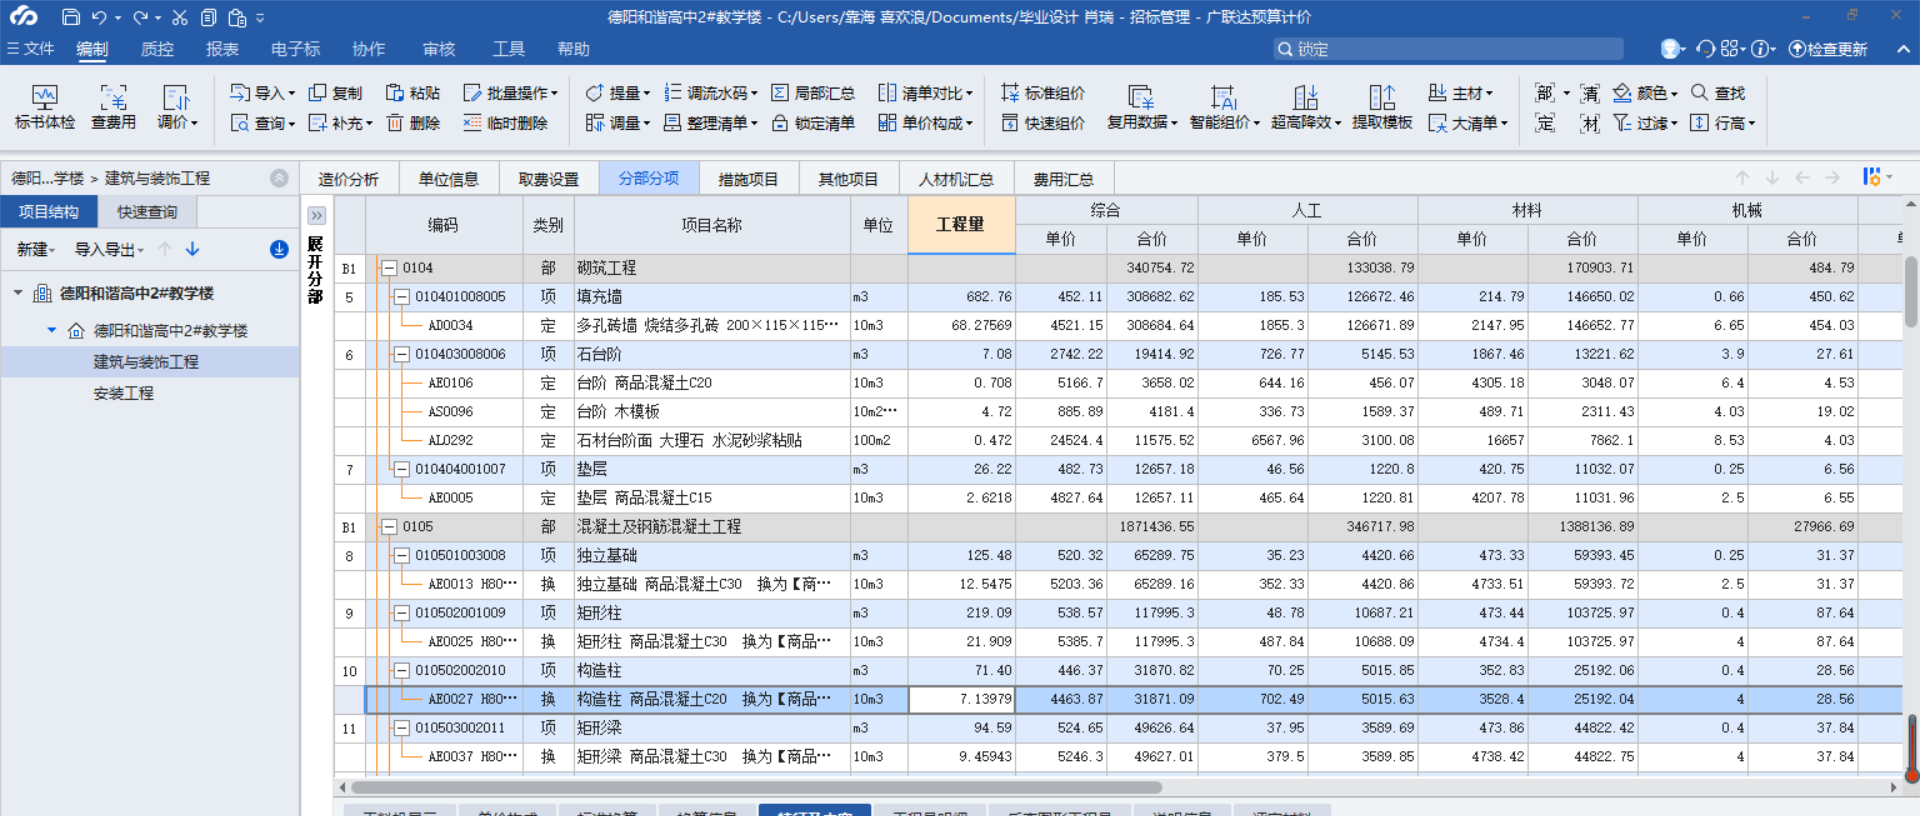Click the Redo arrow icon

coord(140,17)
